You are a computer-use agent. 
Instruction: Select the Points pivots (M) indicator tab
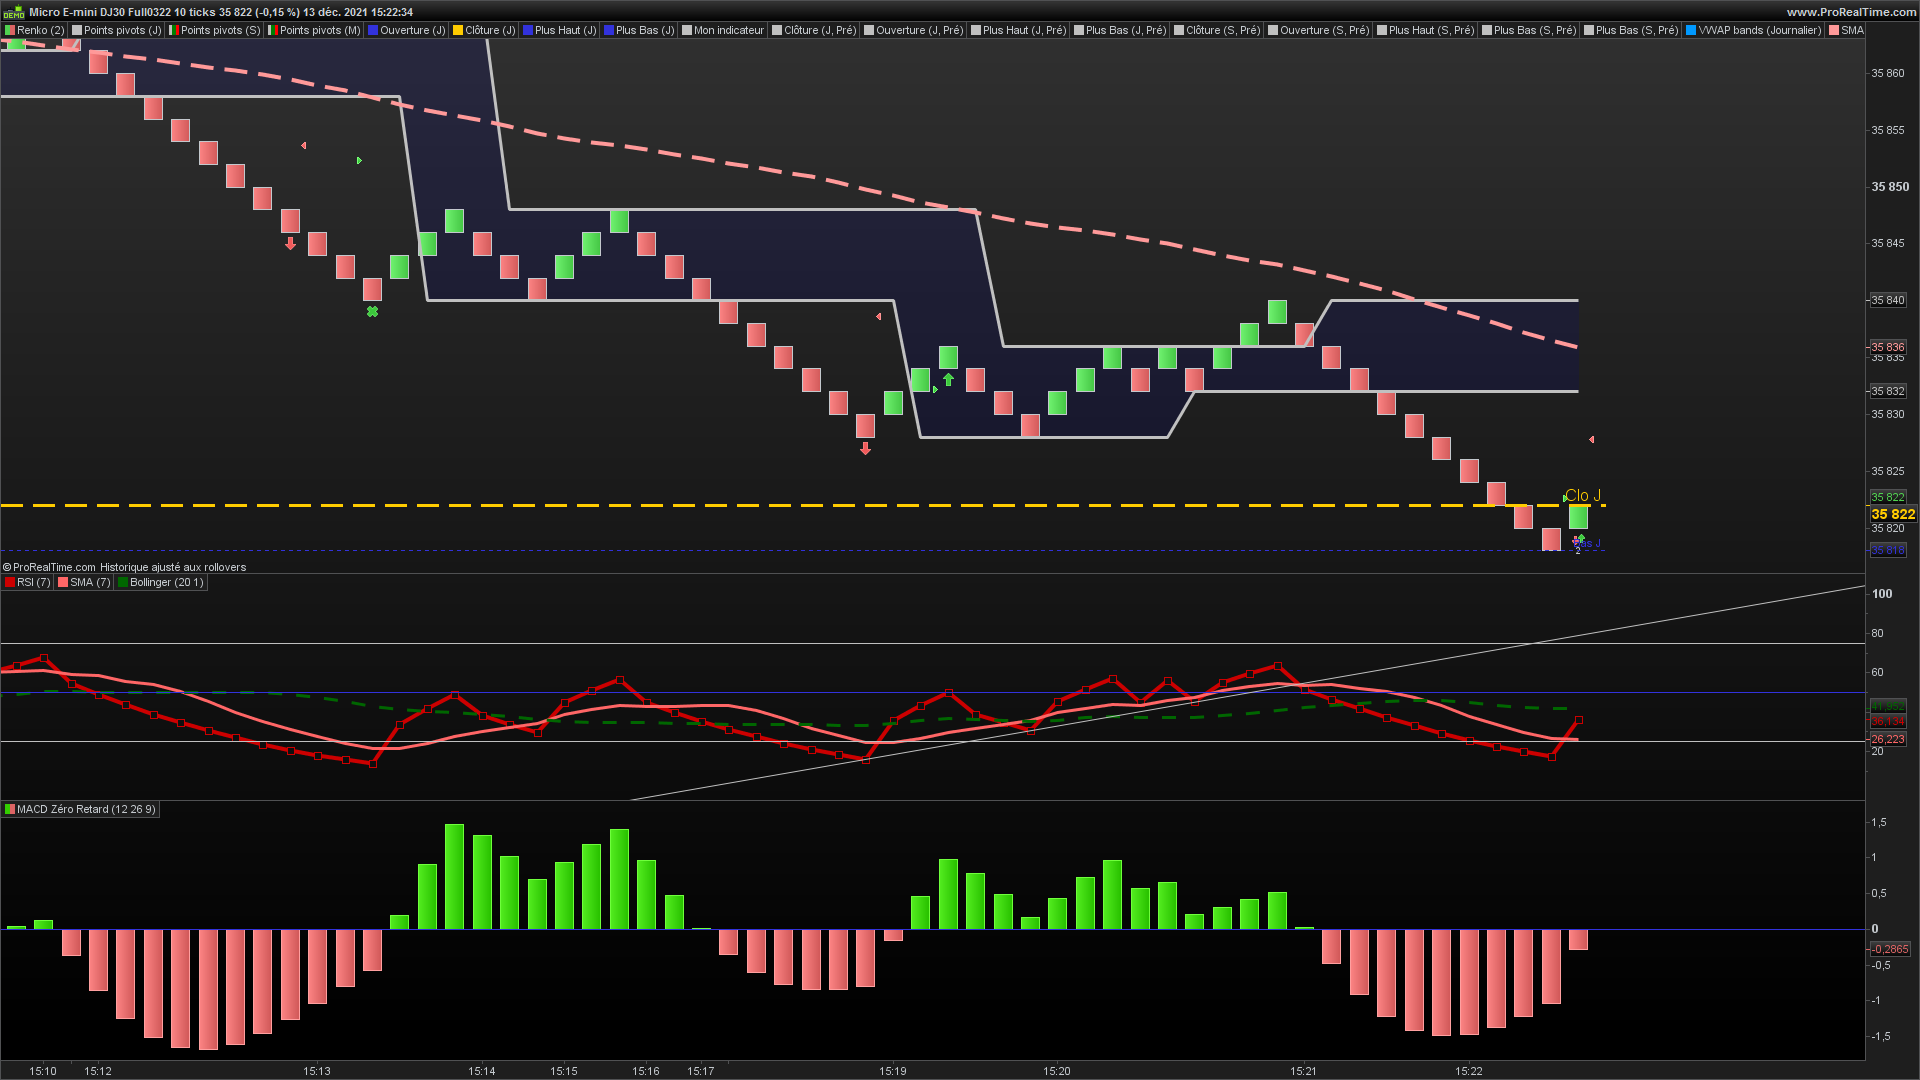tap(319, 30)
